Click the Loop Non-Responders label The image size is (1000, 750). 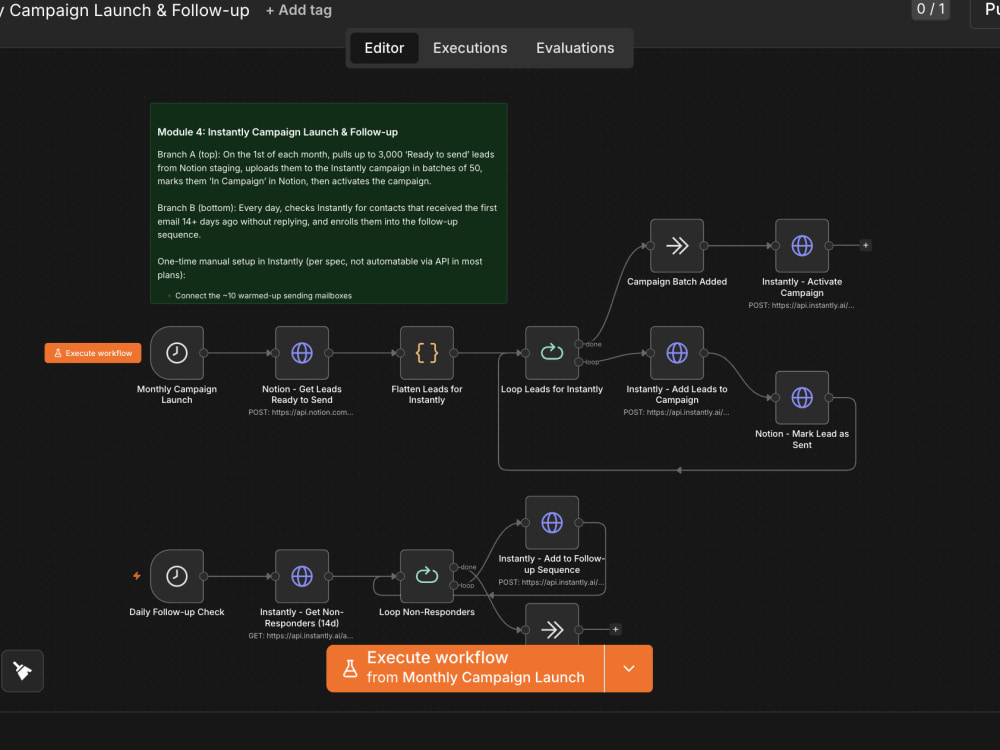point(427,612)
